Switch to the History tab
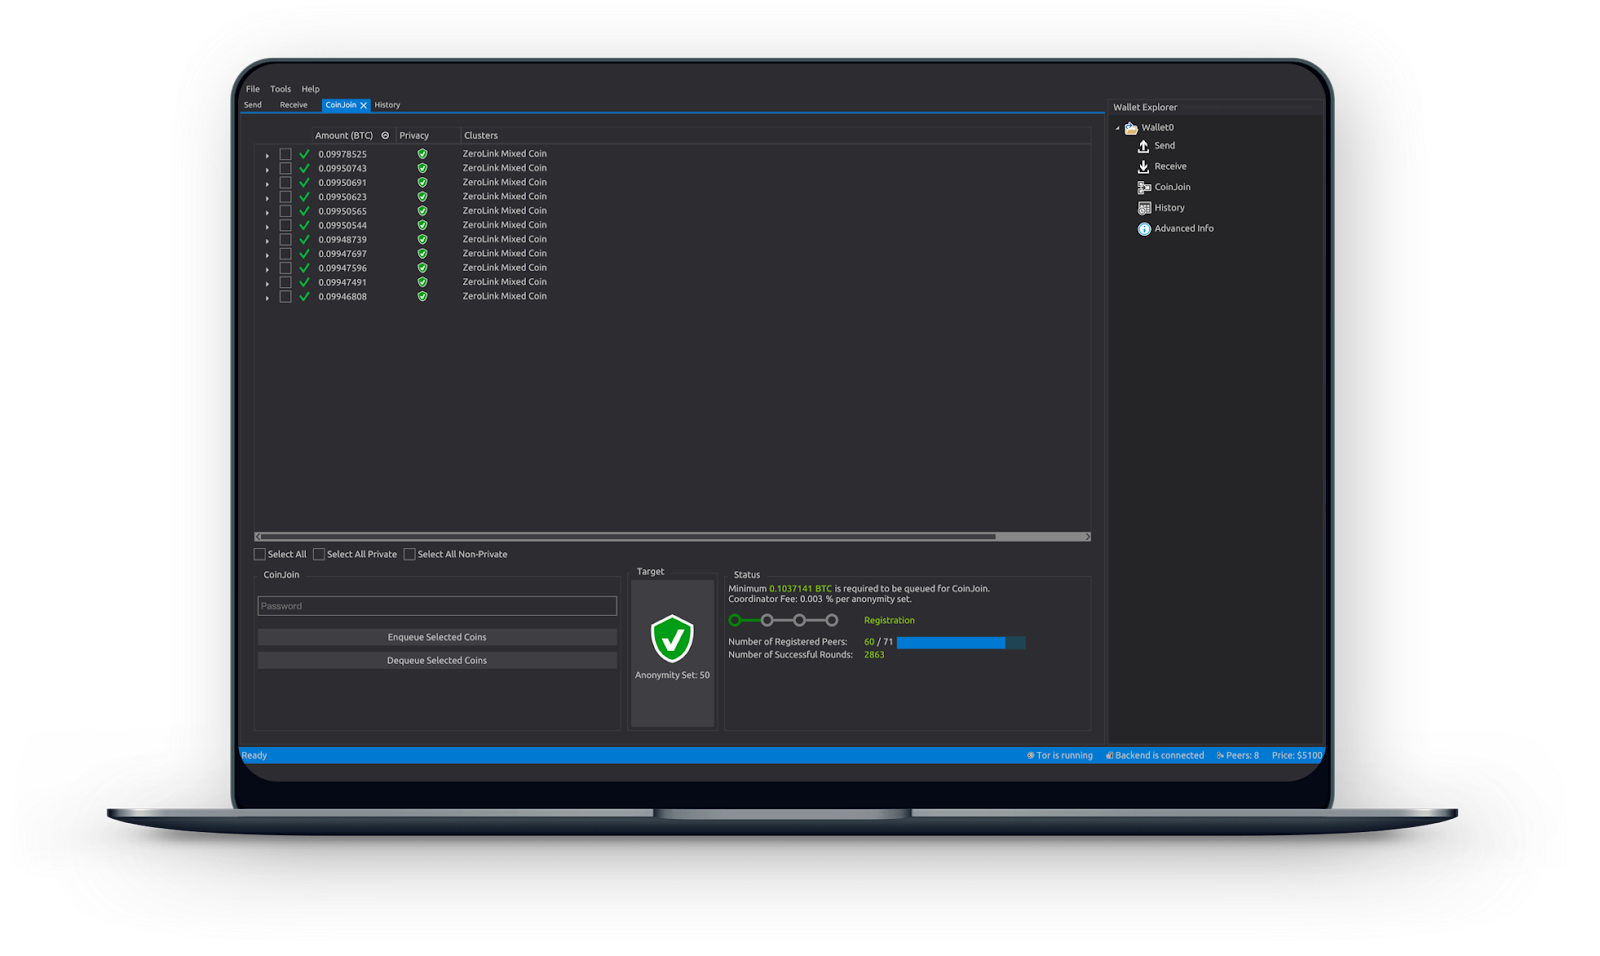The width and height of the screenshot is (1600, 956). [387, 105]
